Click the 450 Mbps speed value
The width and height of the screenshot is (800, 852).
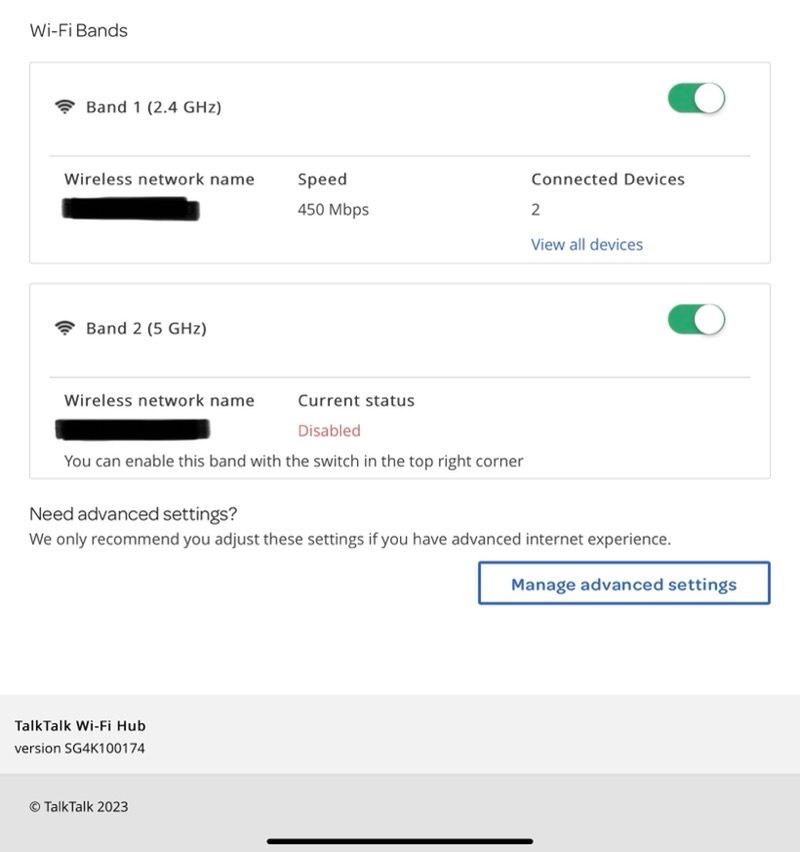[x=333, y=209]
